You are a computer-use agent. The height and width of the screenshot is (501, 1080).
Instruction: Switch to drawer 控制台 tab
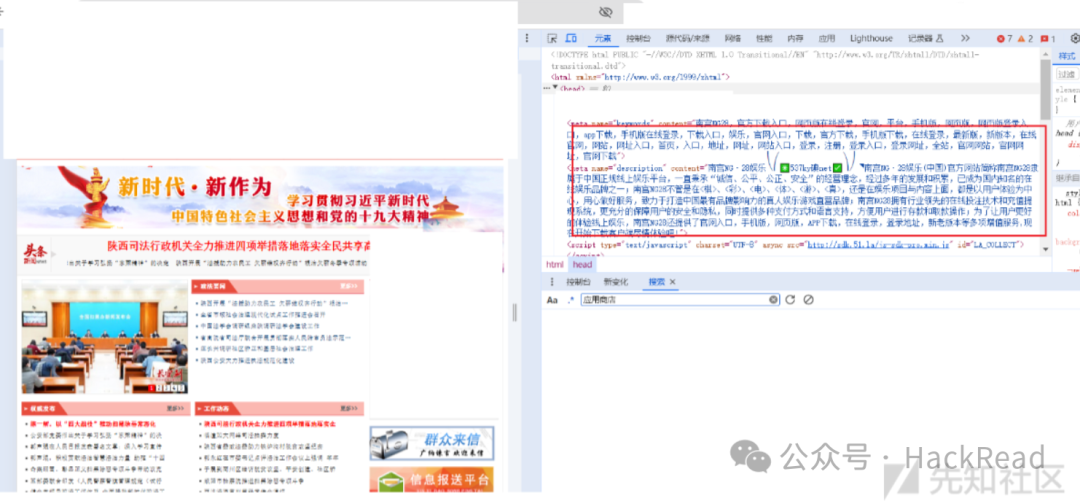tap(579, 282)
